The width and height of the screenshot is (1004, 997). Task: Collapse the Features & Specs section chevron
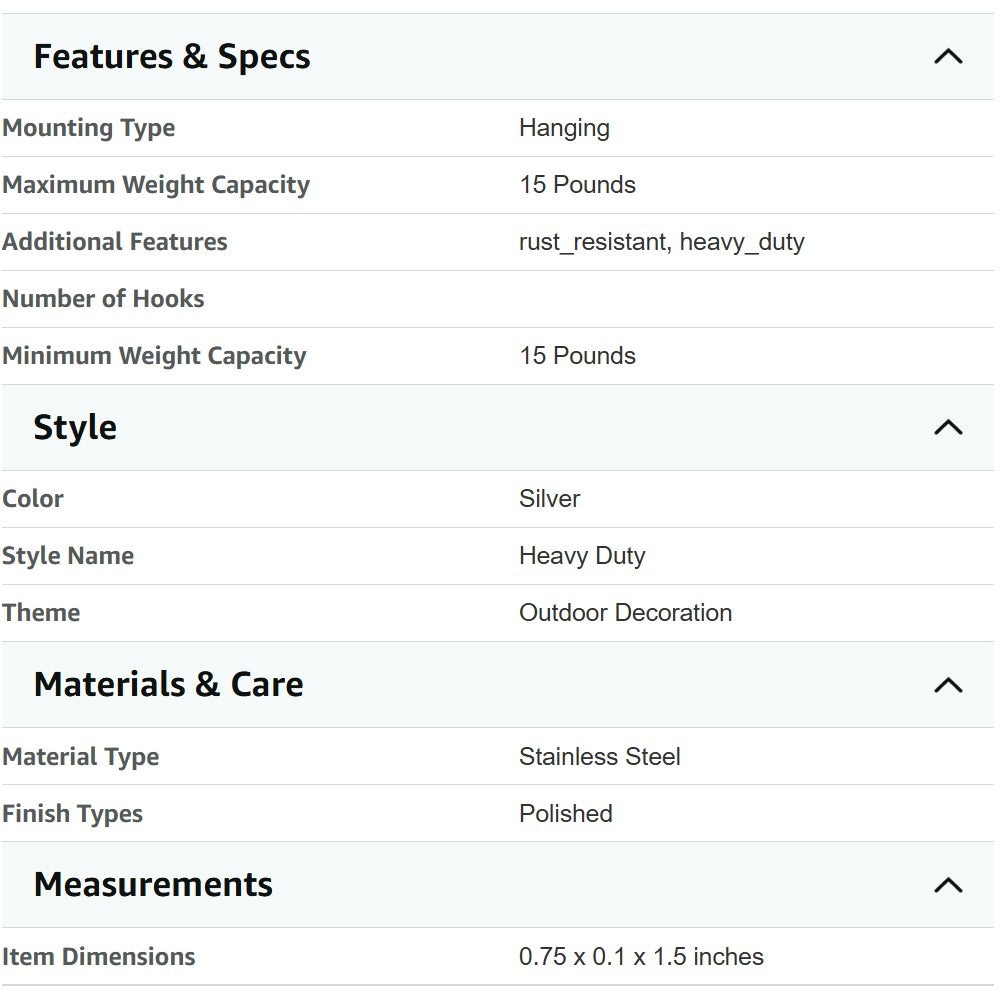(x=948, y=56)
